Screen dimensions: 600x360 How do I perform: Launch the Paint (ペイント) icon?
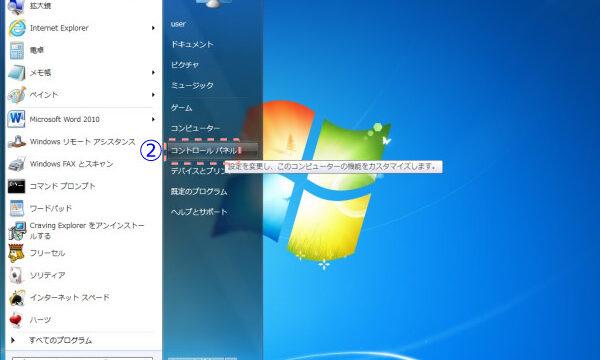(x=17, y=94)
